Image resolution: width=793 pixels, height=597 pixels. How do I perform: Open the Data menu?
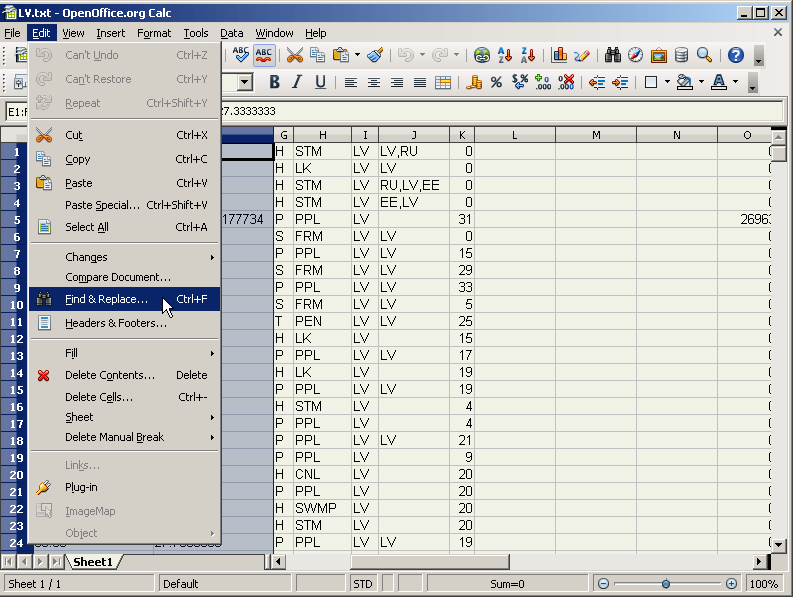click(232, 33)
